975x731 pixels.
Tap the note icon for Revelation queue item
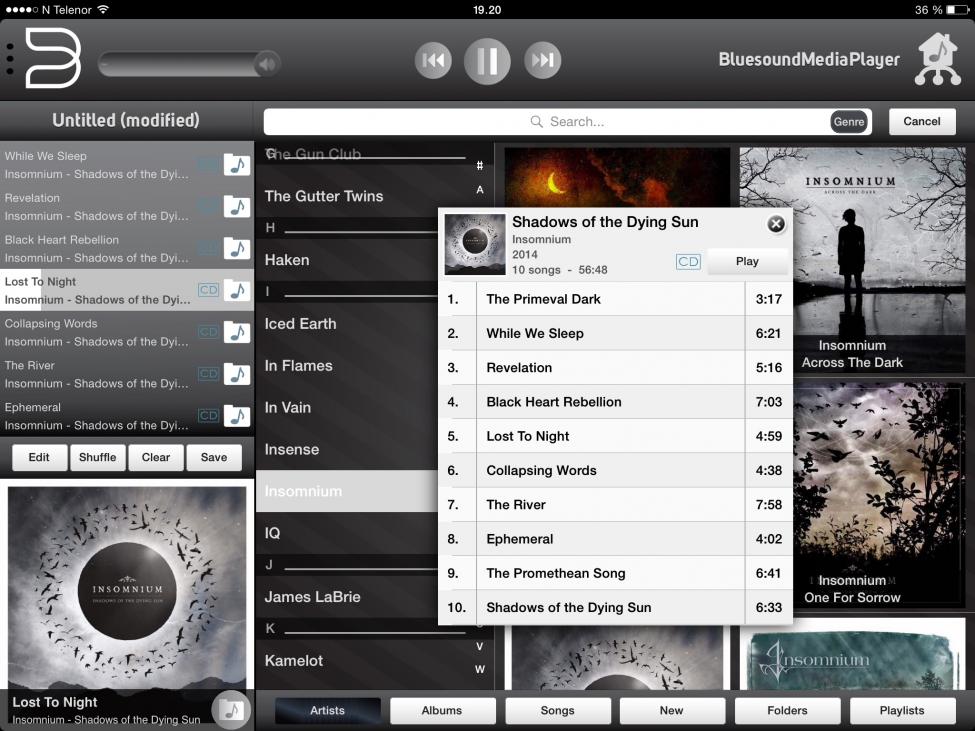click(236, 206)
